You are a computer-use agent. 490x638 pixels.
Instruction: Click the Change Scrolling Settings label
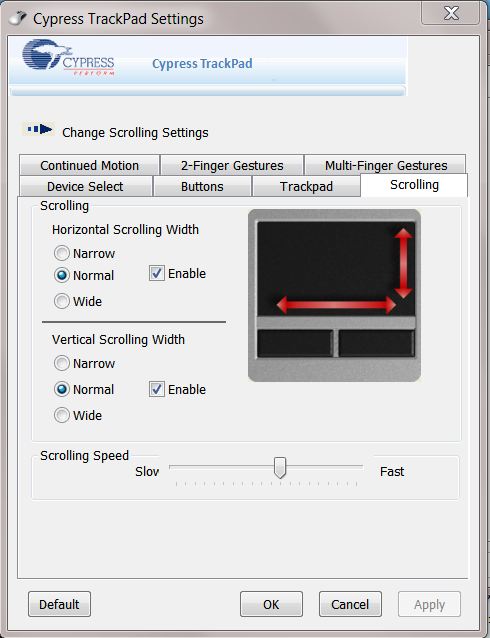click(x=135, y=133)
